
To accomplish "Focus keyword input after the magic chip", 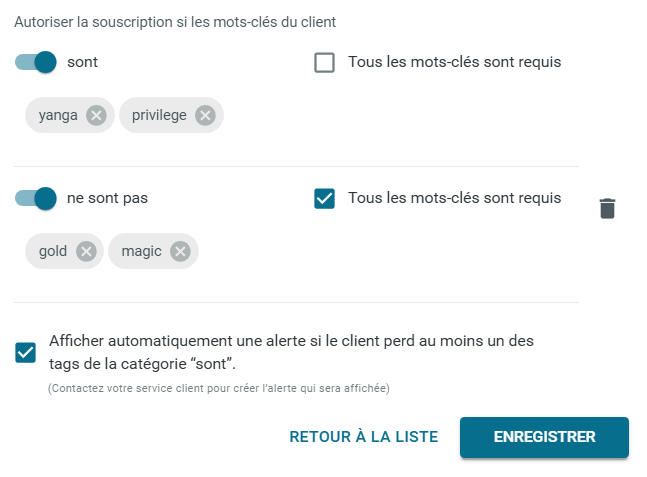I will [x=388, y=251].
